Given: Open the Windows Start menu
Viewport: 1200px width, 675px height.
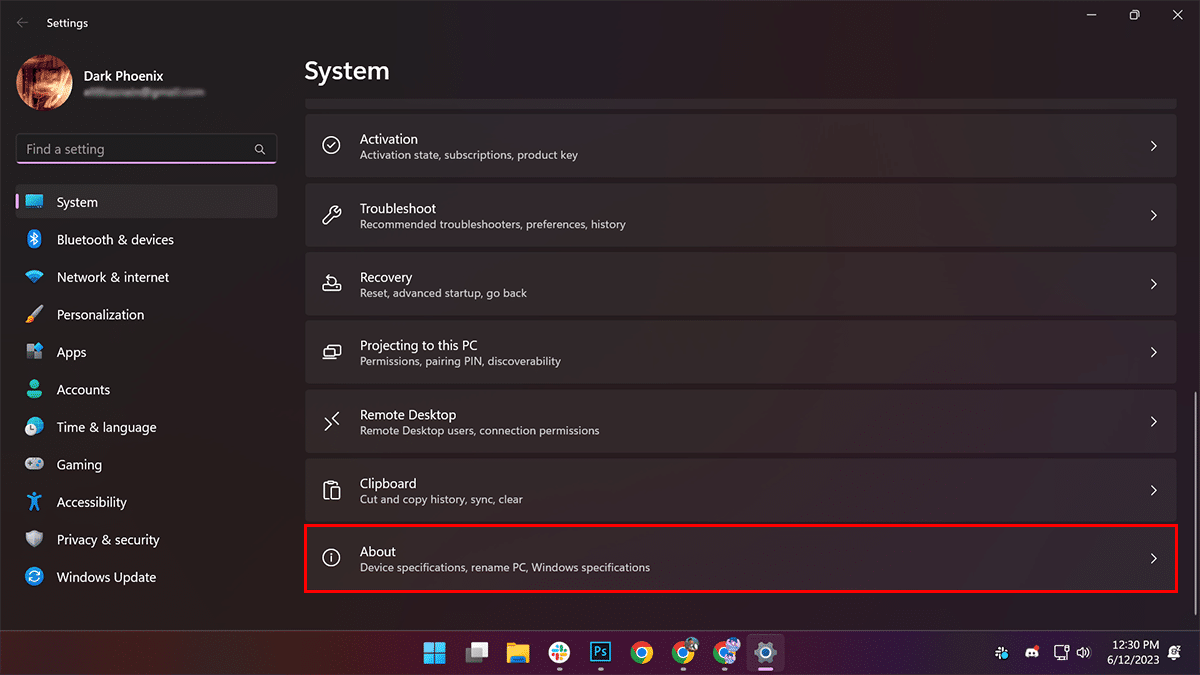Looking at the screenshot, I should [435, 652].
